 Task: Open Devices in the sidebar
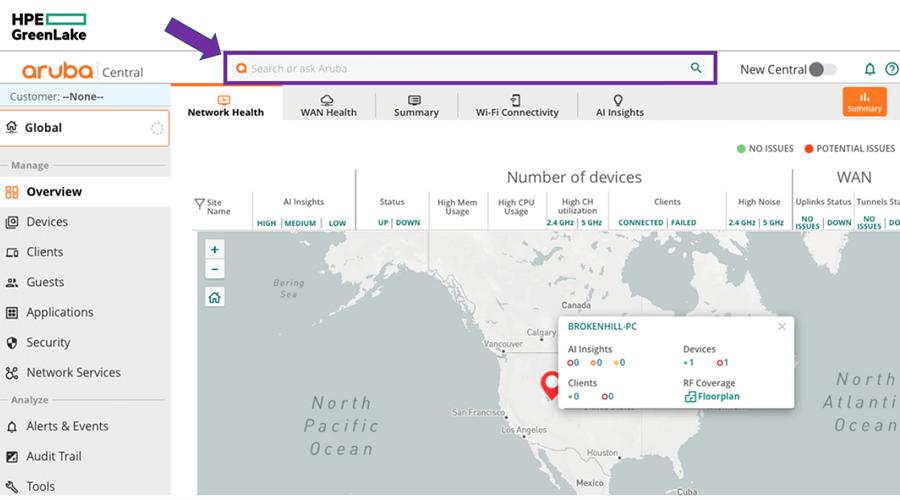click(47, 222)
